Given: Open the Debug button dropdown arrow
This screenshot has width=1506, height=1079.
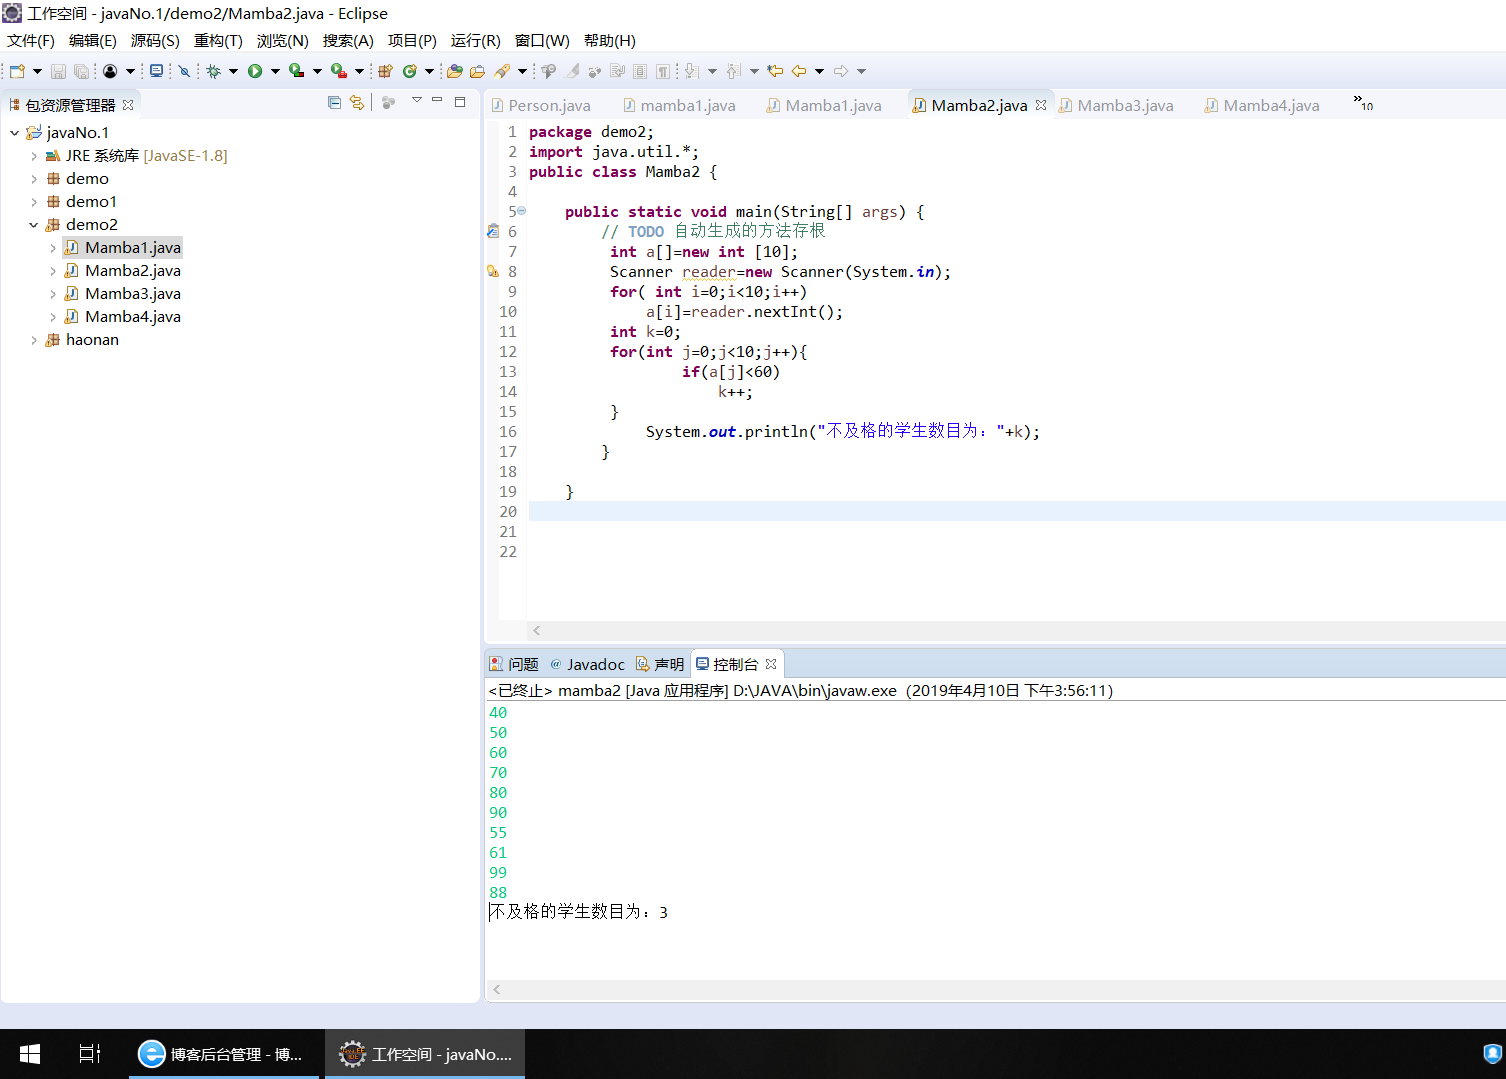Looking at the screenshot, I should coord(233,71).
